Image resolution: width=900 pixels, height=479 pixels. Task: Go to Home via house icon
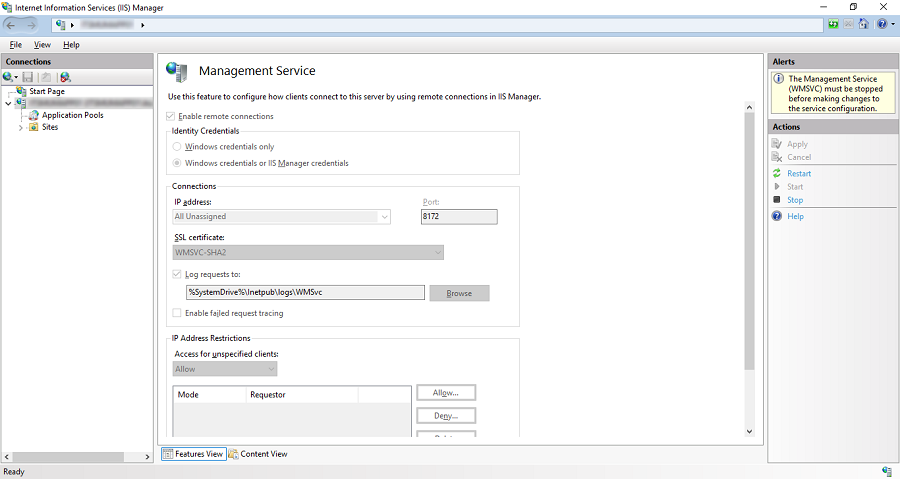(863, 24)
